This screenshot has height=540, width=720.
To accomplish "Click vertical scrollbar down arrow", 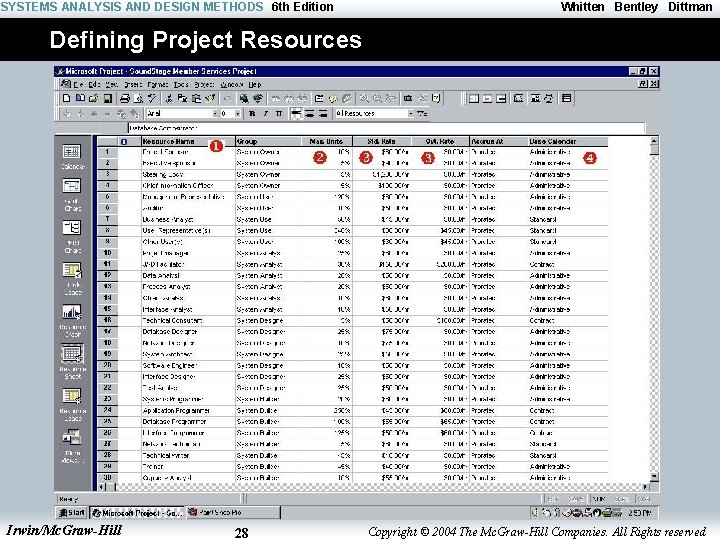I will pyautogui.click(x=654, y=477).
